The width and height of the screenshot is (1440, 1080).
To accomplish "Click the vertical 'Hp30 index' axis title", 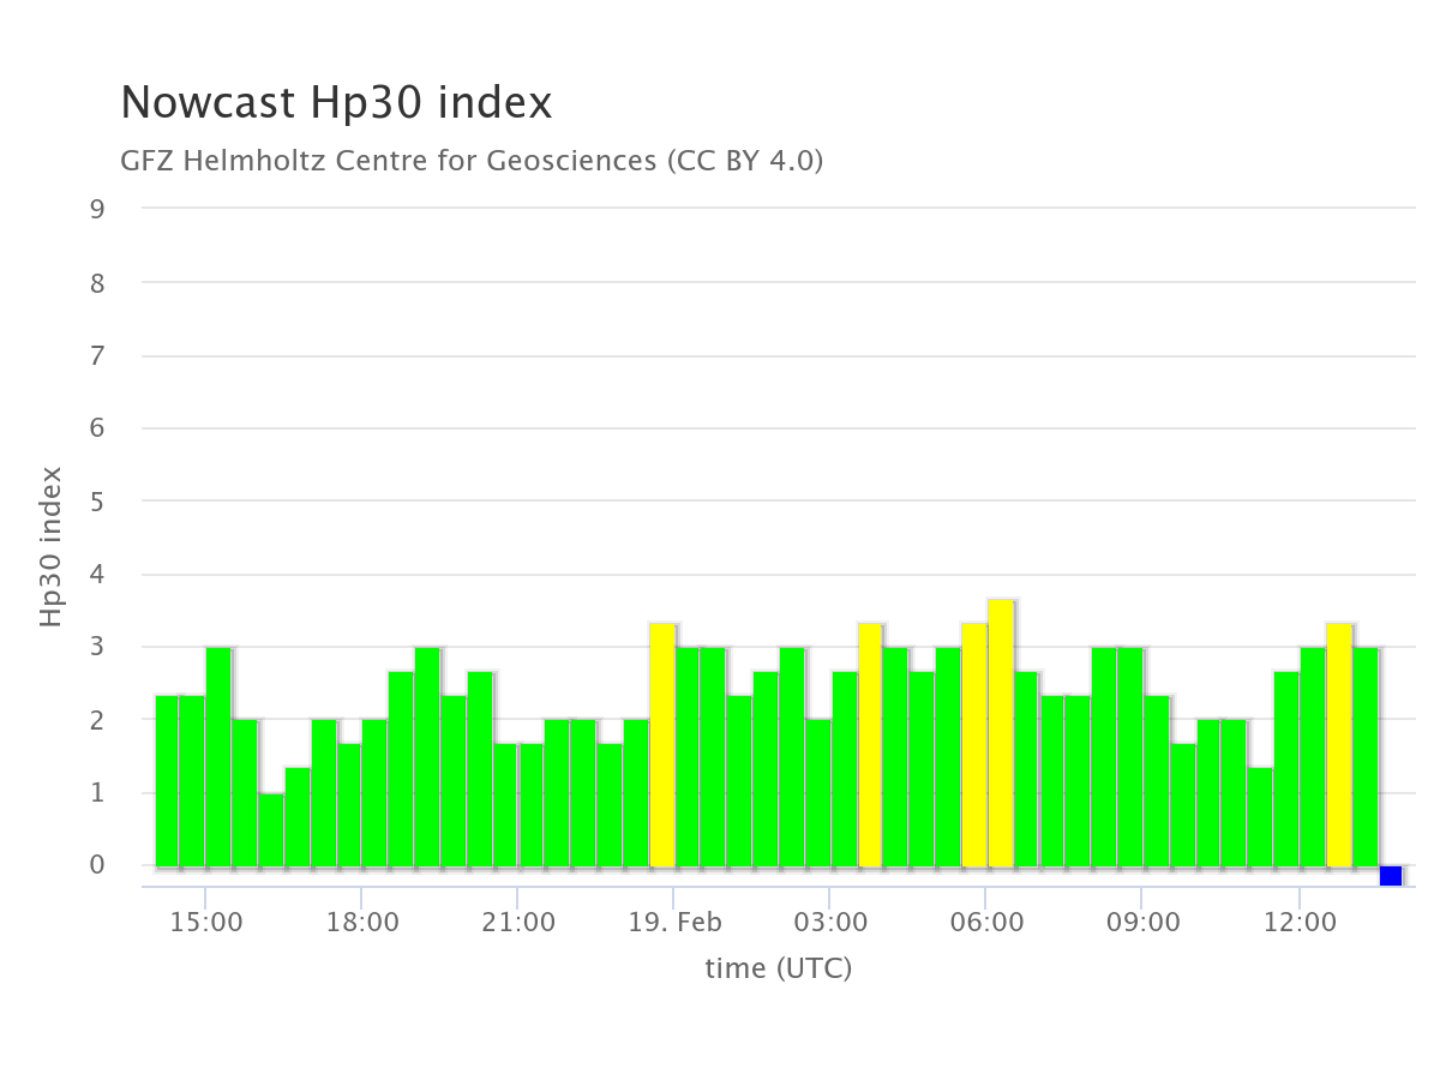I will (51, 547).
